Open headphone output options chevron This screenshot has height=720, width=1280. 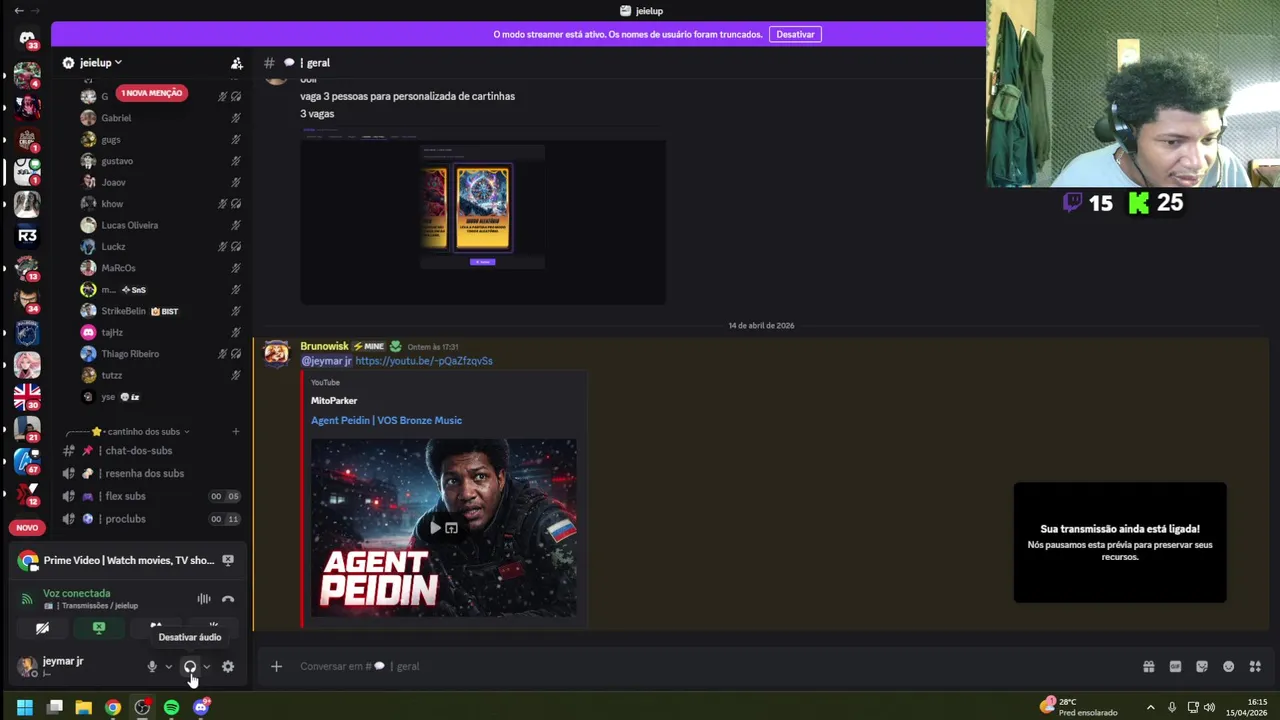click(207, 667)
